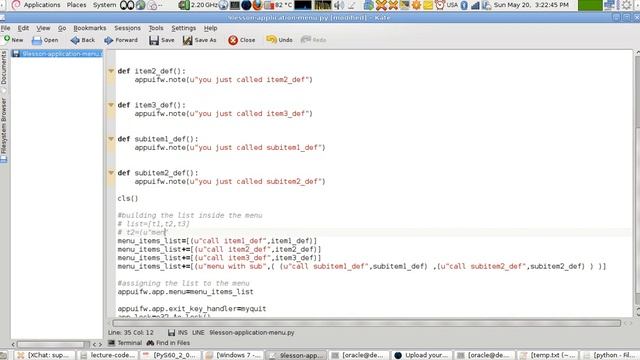Viewport: 640px width, 360px height.
Task: Switch to lecture-code taskbar window
Action: pyautogui.click(x=108, y=355)
